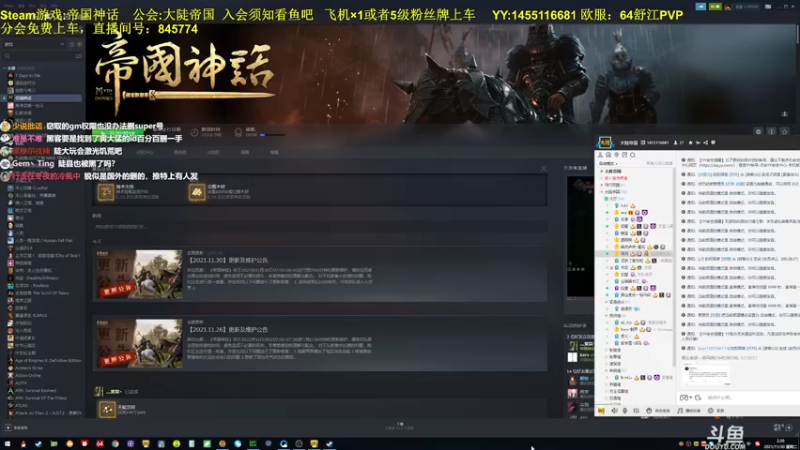Open the 【2021.11.30】更新及维护公告 headline
Screen dimensions: 800x450
click(228, 260)
